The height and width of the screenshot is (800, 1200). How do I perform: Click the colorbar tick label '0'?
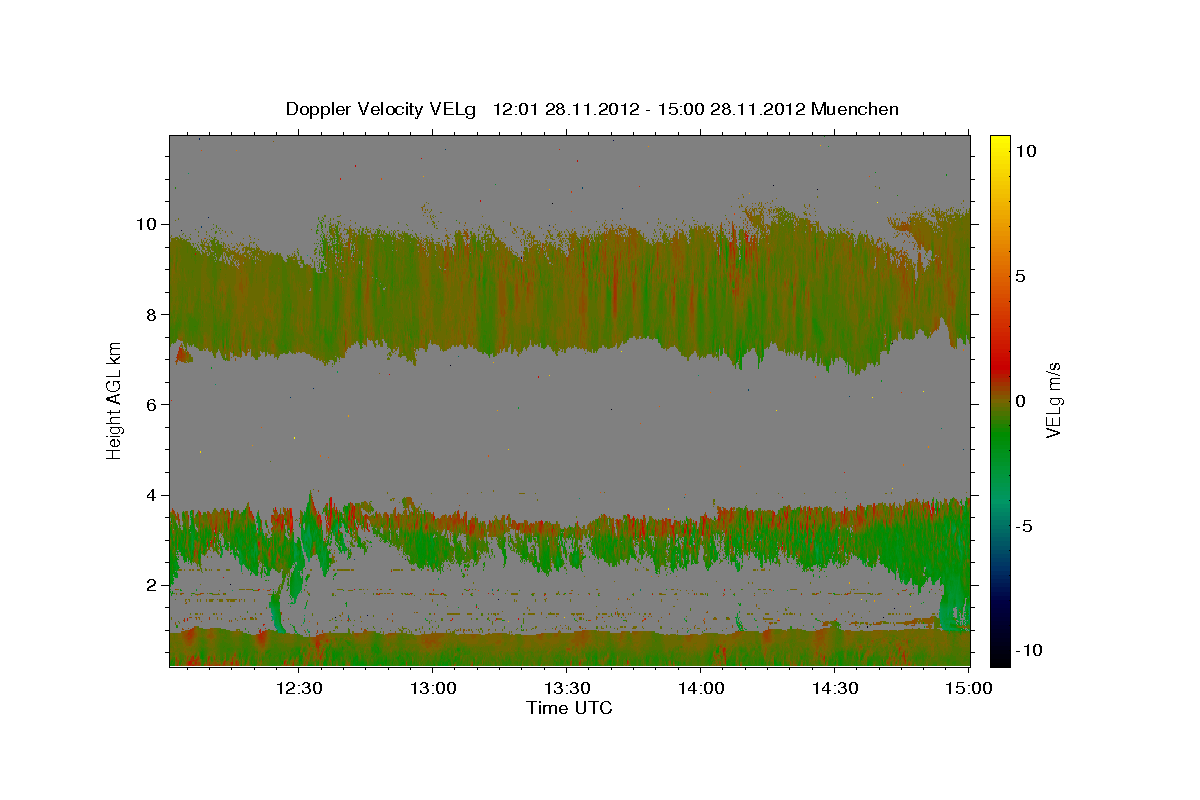[1023, 401]
